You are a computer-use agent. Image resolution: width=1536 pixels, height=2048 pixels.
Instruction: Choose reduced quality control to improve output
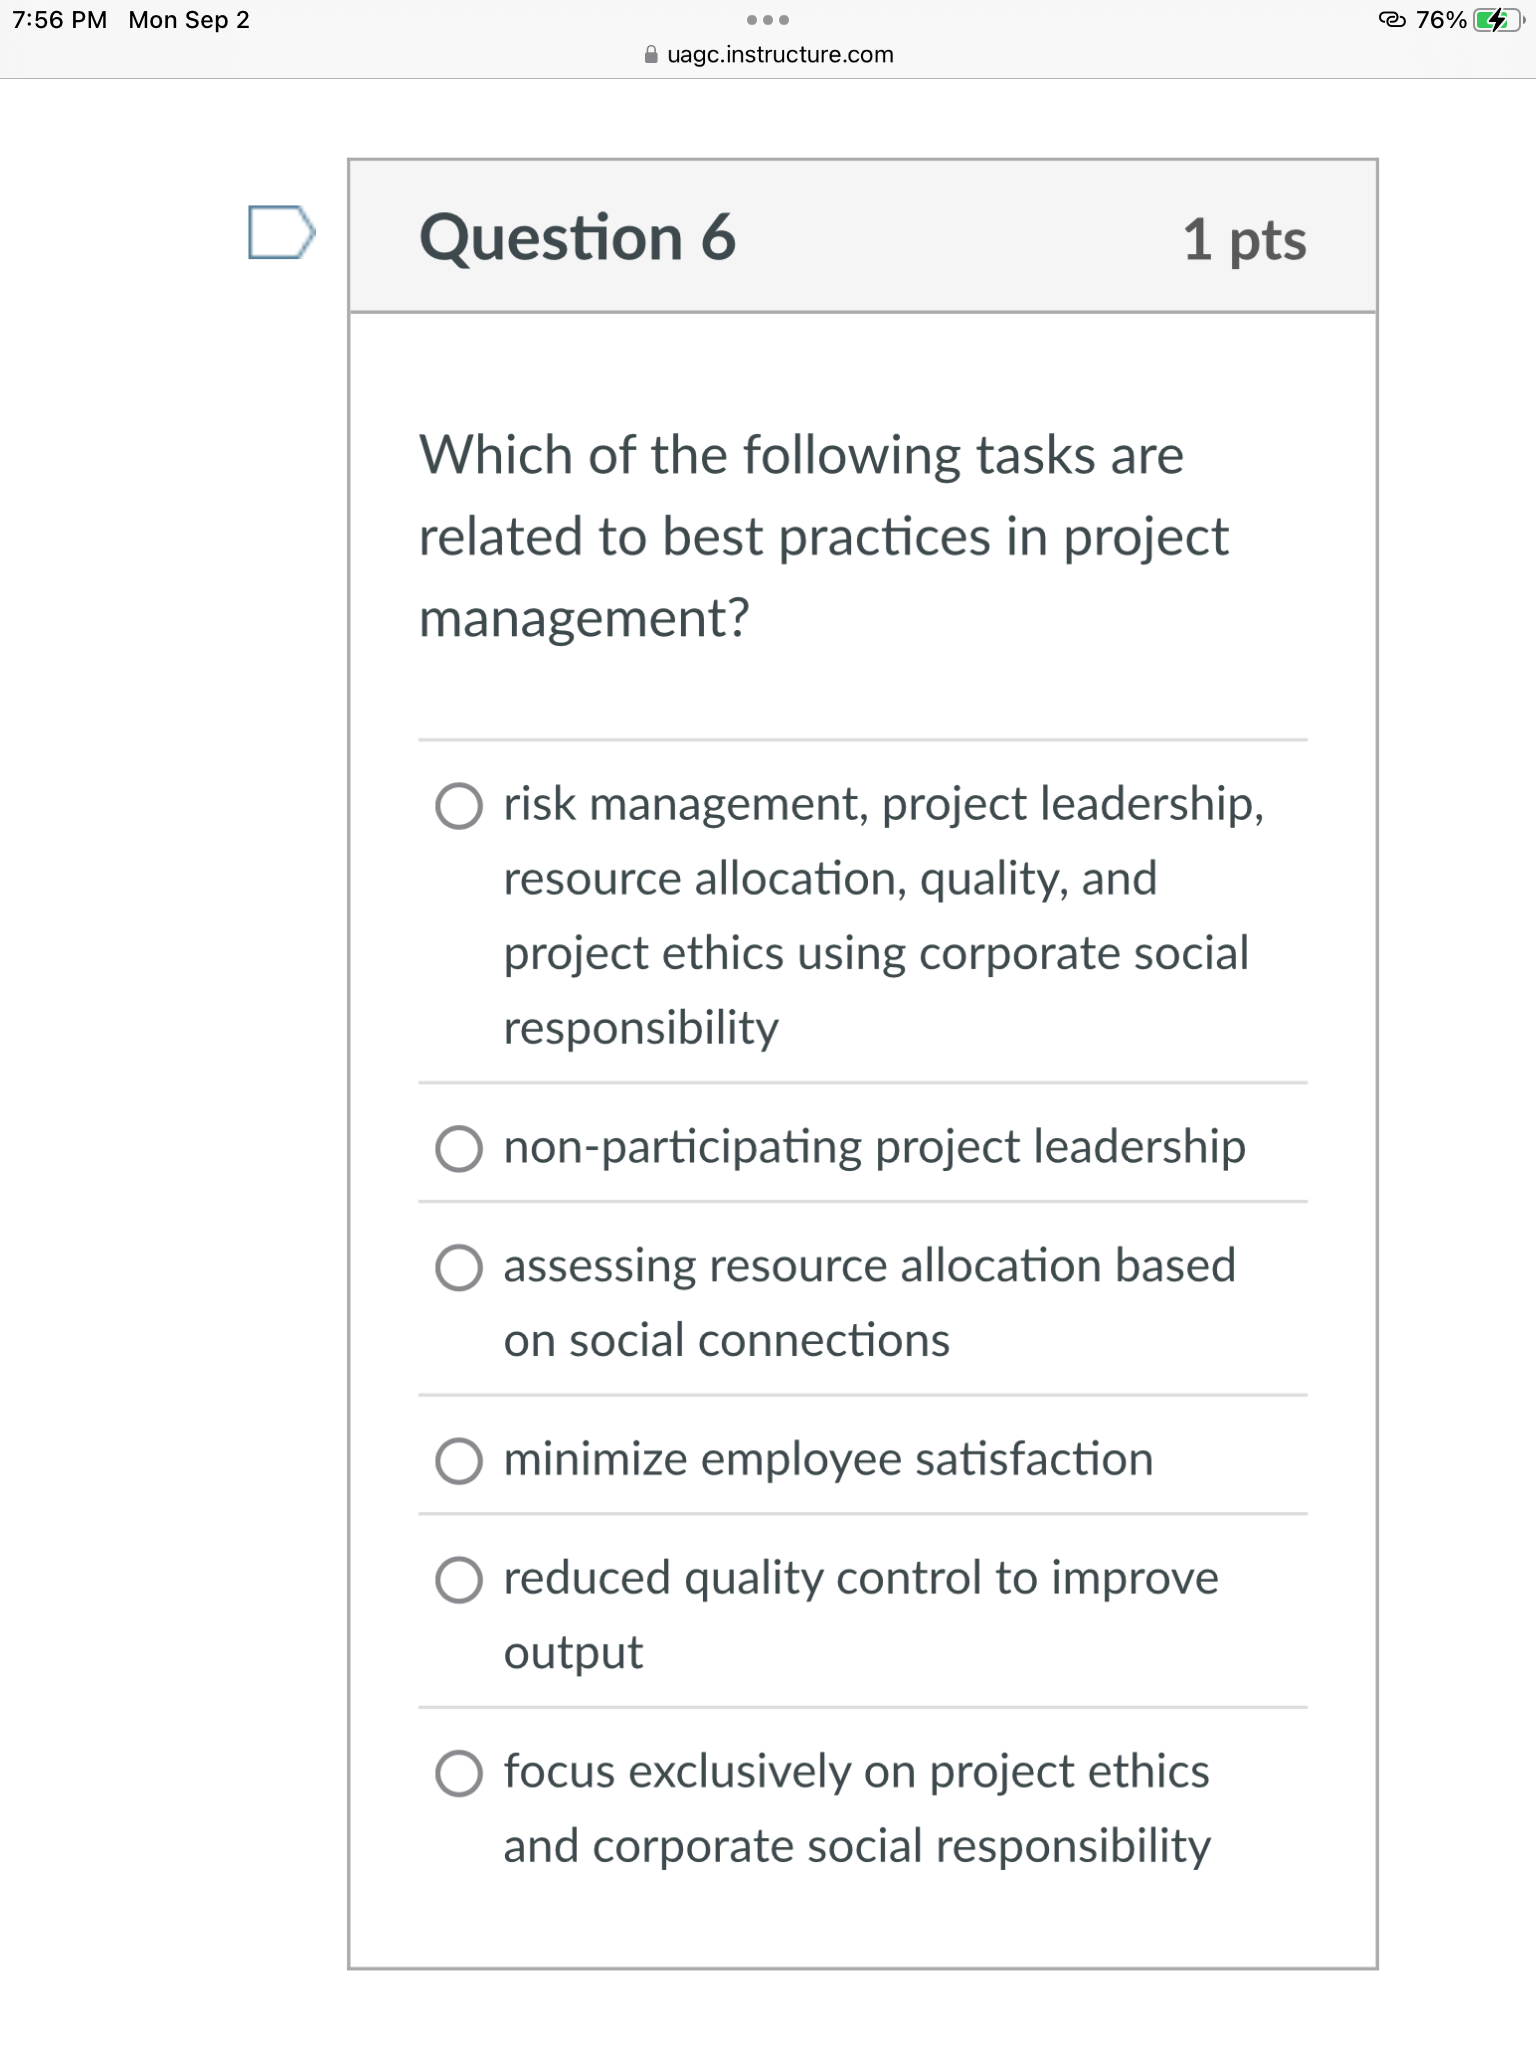coord(459,1581)
